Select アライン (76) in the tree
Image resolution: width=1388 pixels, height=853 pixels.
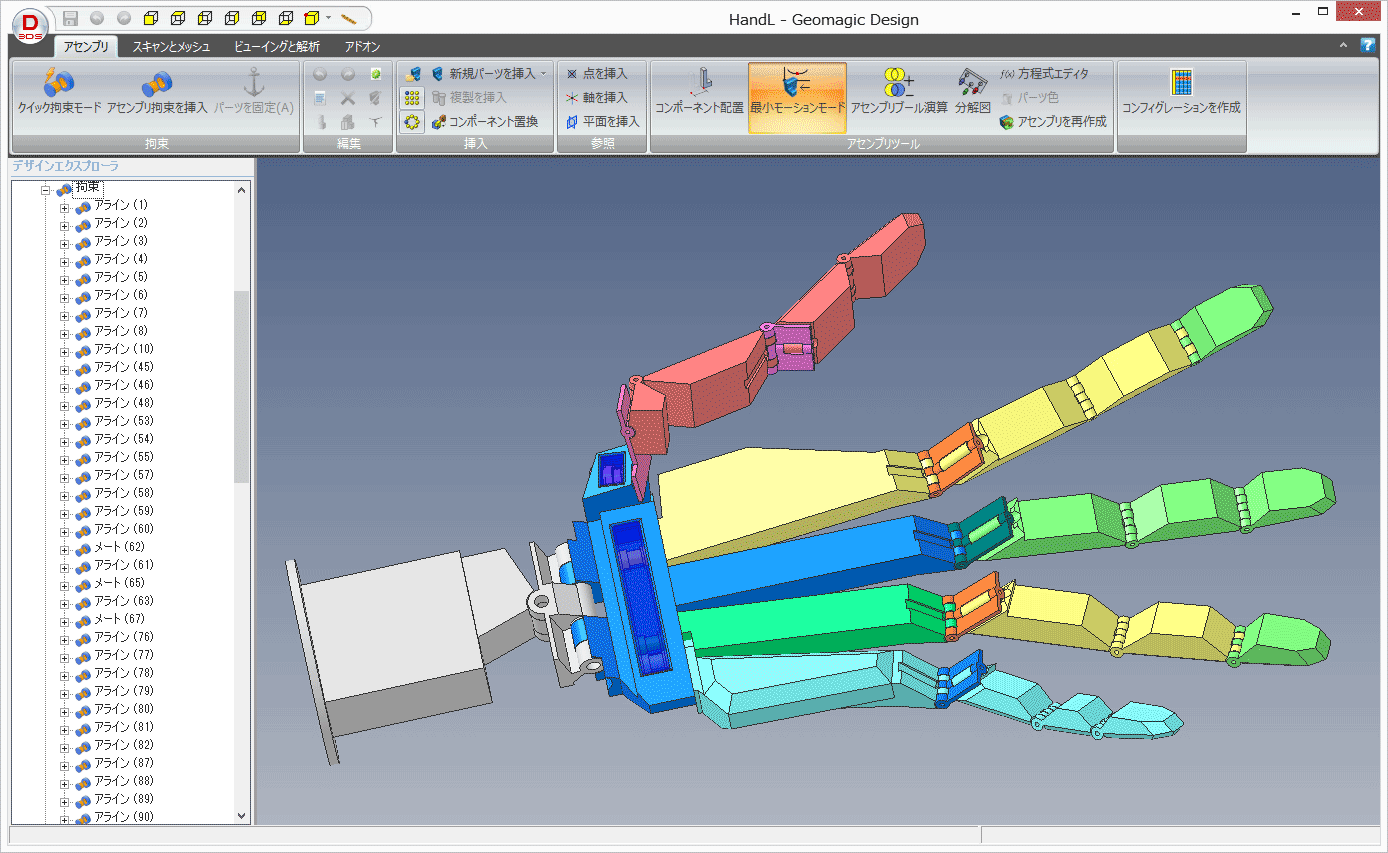(x=124, y=637)
